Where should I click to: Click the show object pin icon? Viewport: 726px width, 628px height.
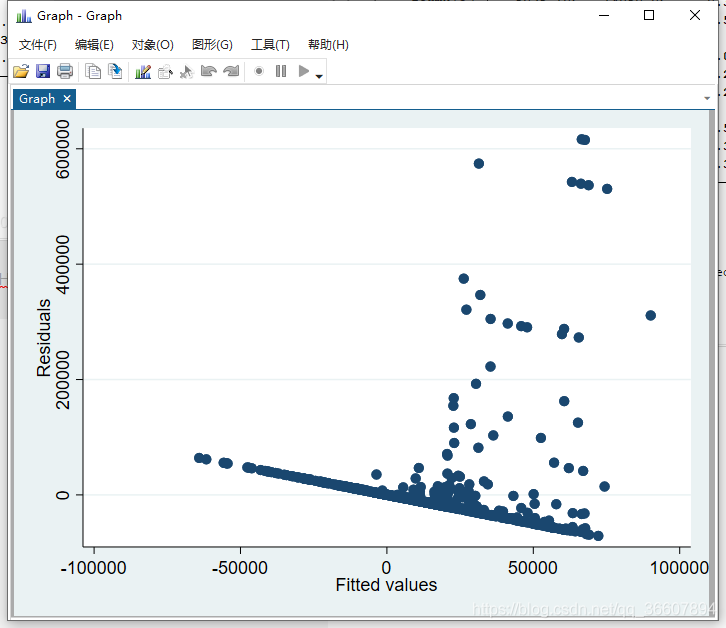coord(187,72)
